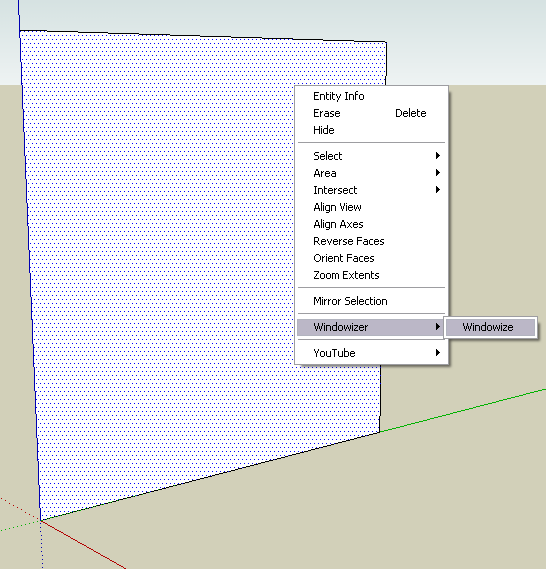Open the YouTube submenu
546x569 pixels.
pos(371,353)
